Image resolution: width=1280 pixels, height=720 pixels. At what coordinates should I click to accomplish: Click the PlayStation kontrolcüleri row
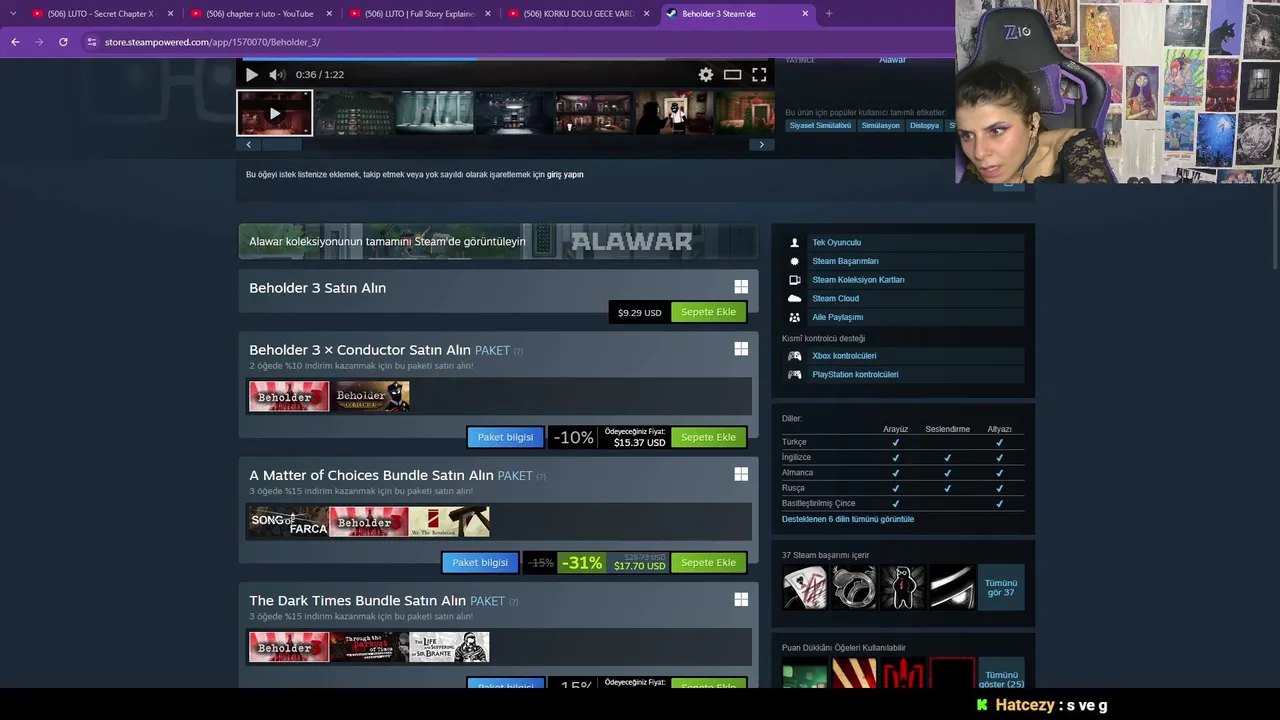(903, 375)
